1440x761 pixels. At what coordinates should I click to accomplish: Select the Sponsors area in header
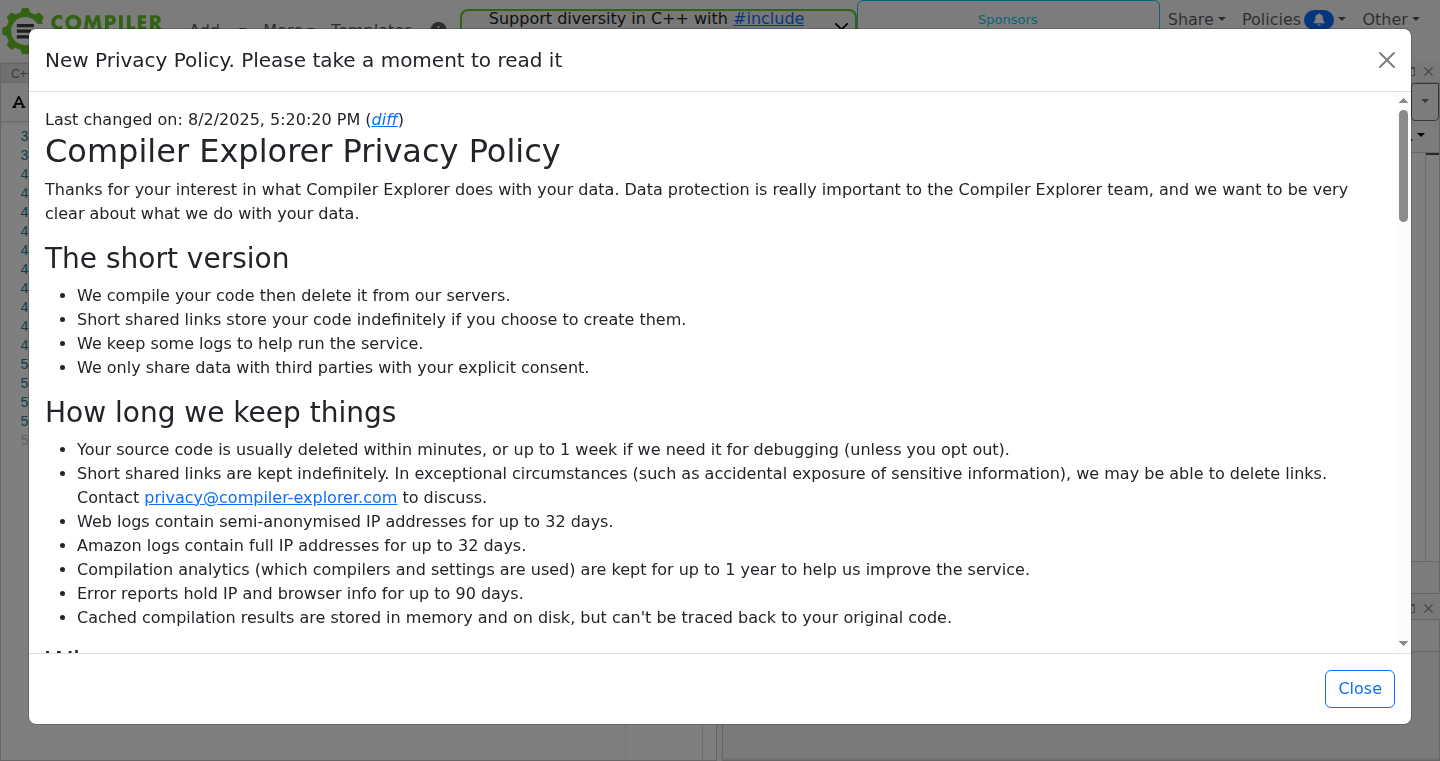(1007, 18)
